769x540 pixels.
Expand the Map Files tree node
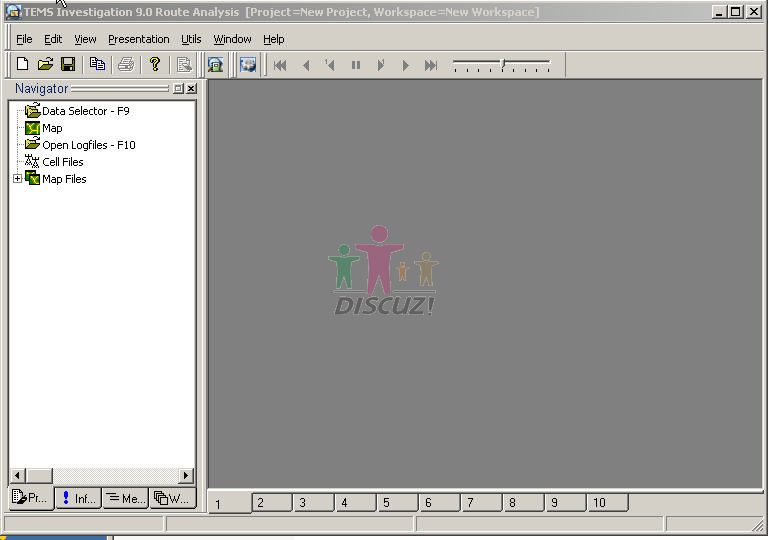click(x=17, y=179)
